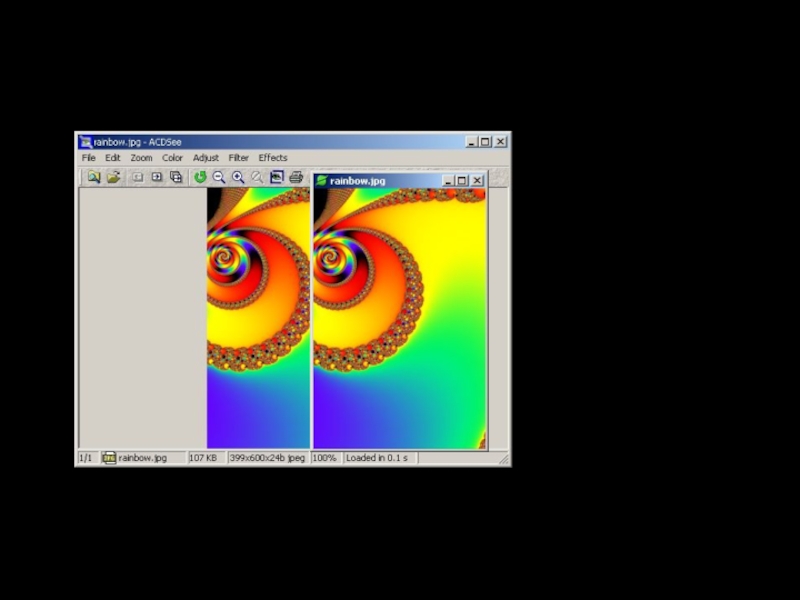The width and height of the screenshot is (800, 600).
Task: Click the ACDSee title bar application icon
Action: (86, 142)
